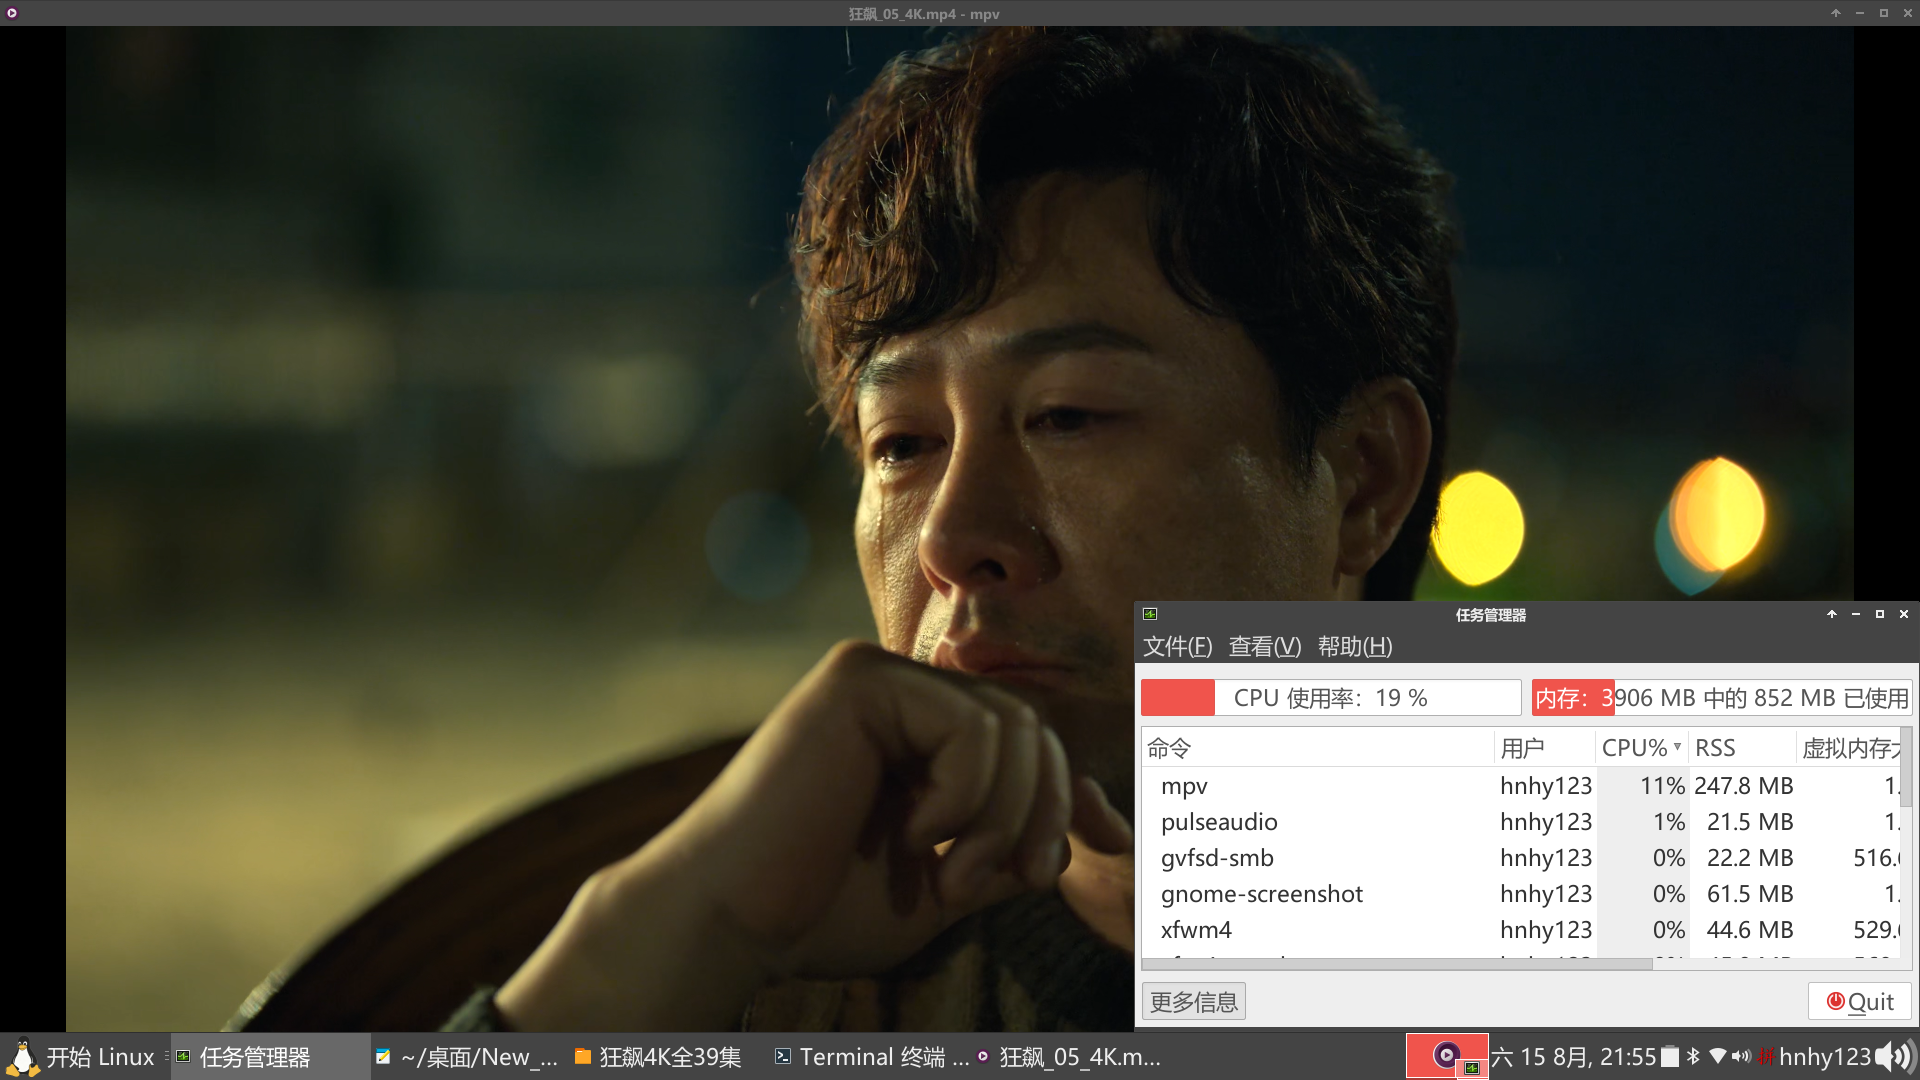Image resolution: width=1920 pixels, height=1080 pixels.
Task: Open the clock showing 六 15 8月, 21:55
Action: pos(1574,1057)
